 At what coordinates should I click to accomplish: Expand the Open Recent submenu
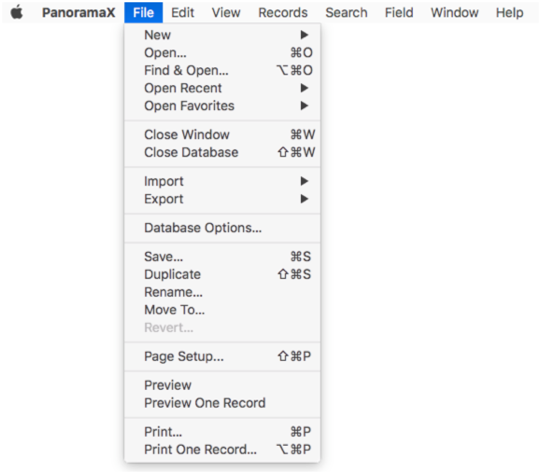[x=222, y=88]
